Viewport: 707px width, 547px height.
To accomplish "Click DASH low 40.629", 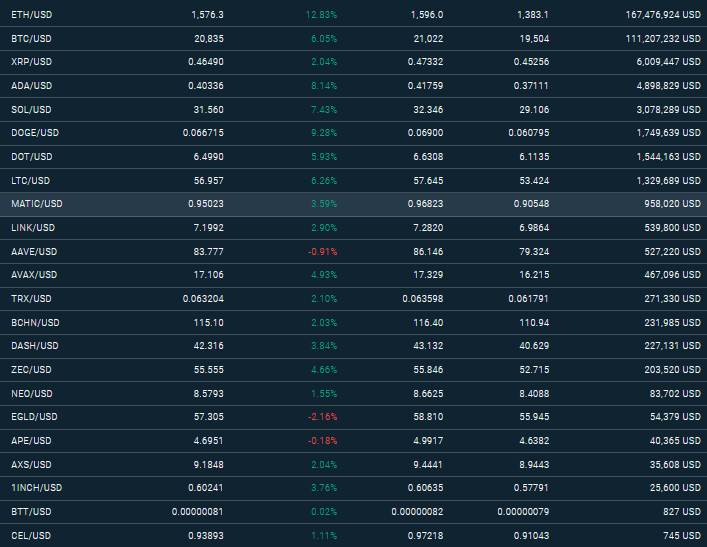I will 534,346.
